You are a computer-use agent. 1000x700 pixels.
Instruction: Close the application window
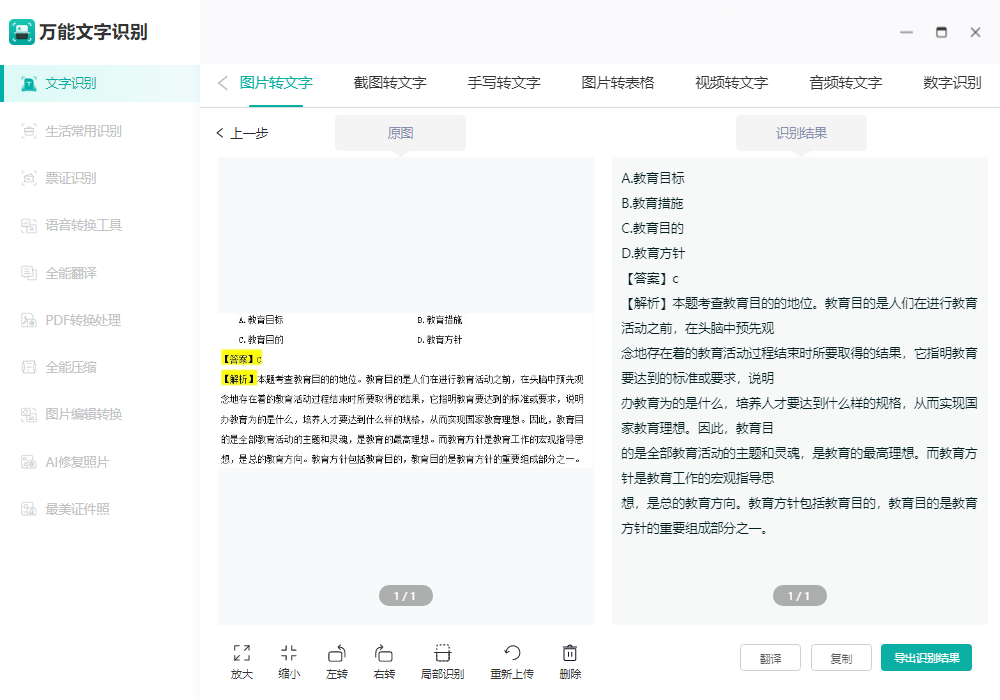click(x=975, y=33)
